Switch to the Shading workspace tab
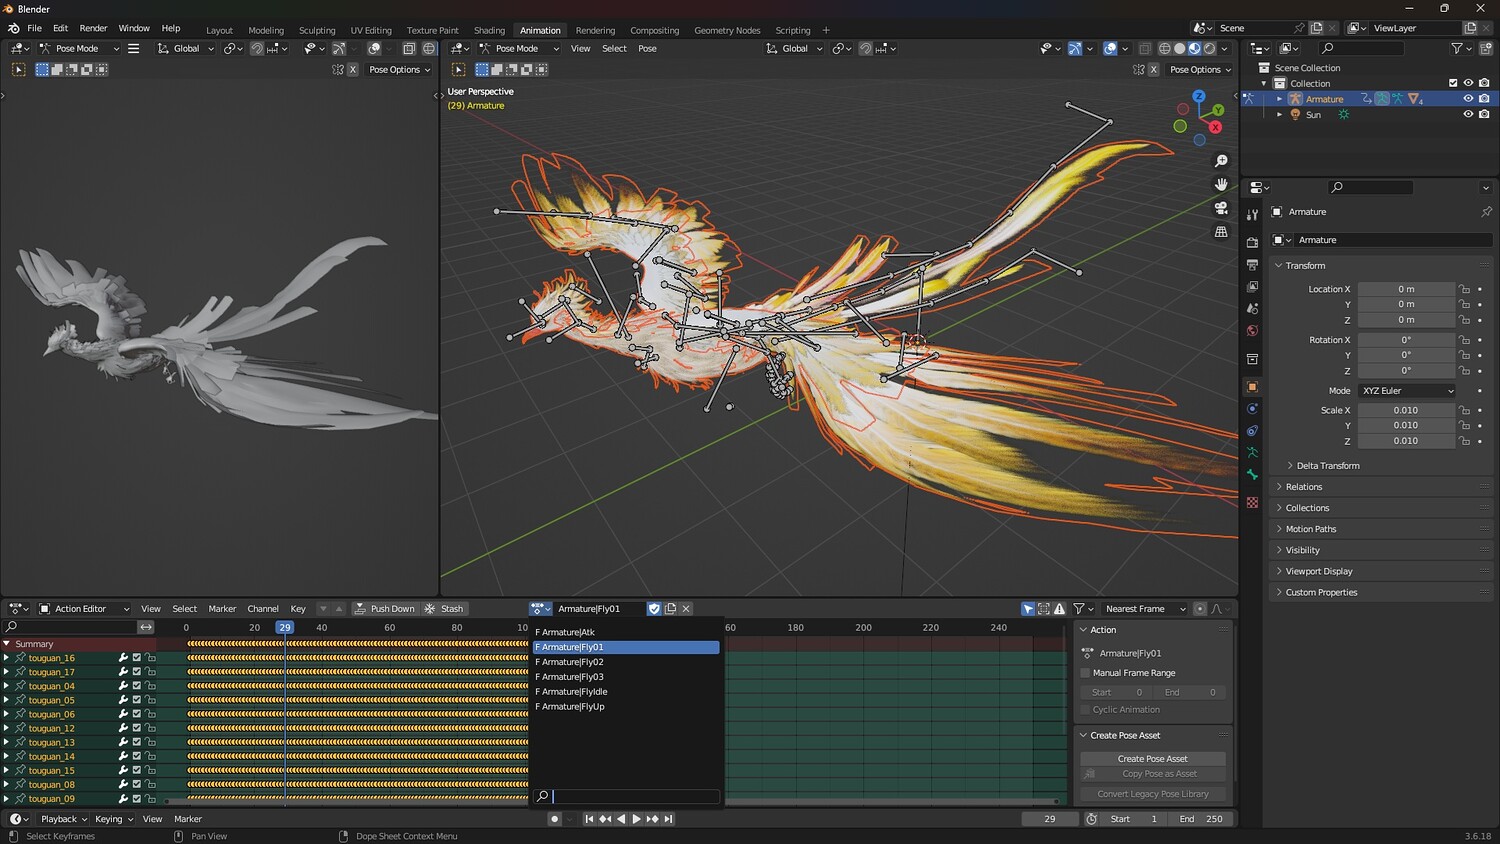This screenshot has width=1500, height=844. tap(489, 30)
